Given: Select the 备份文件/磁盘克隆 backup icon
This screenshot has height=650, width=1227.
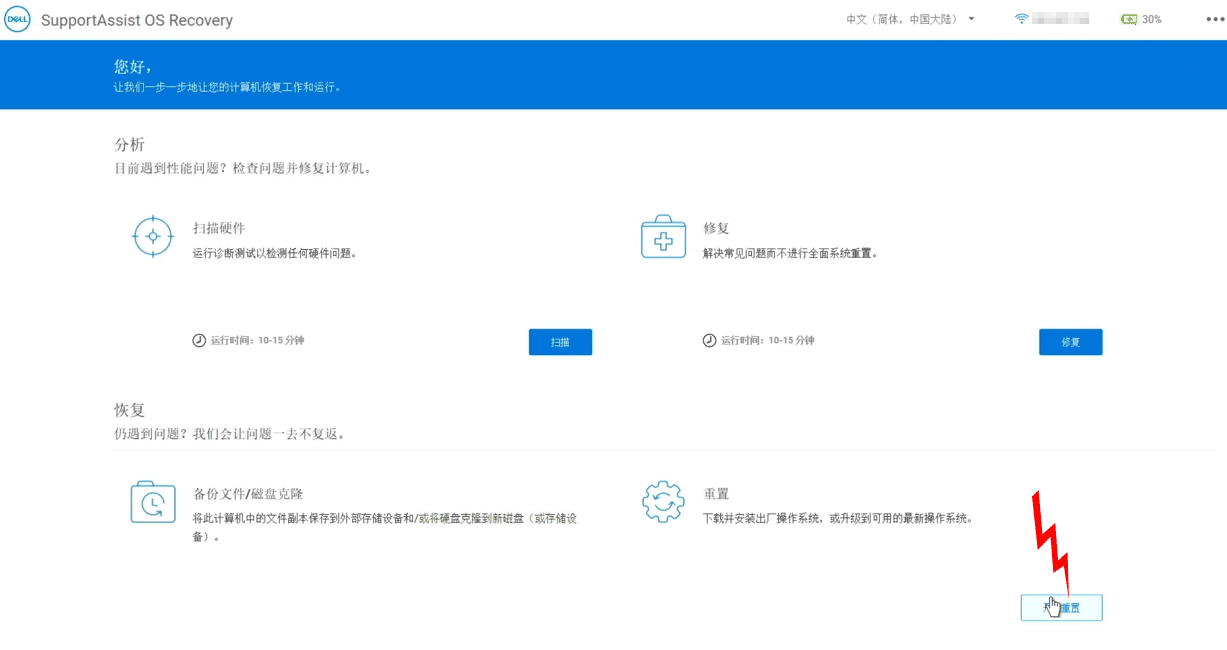Looking at the screenshot, I should click(153, 501).
